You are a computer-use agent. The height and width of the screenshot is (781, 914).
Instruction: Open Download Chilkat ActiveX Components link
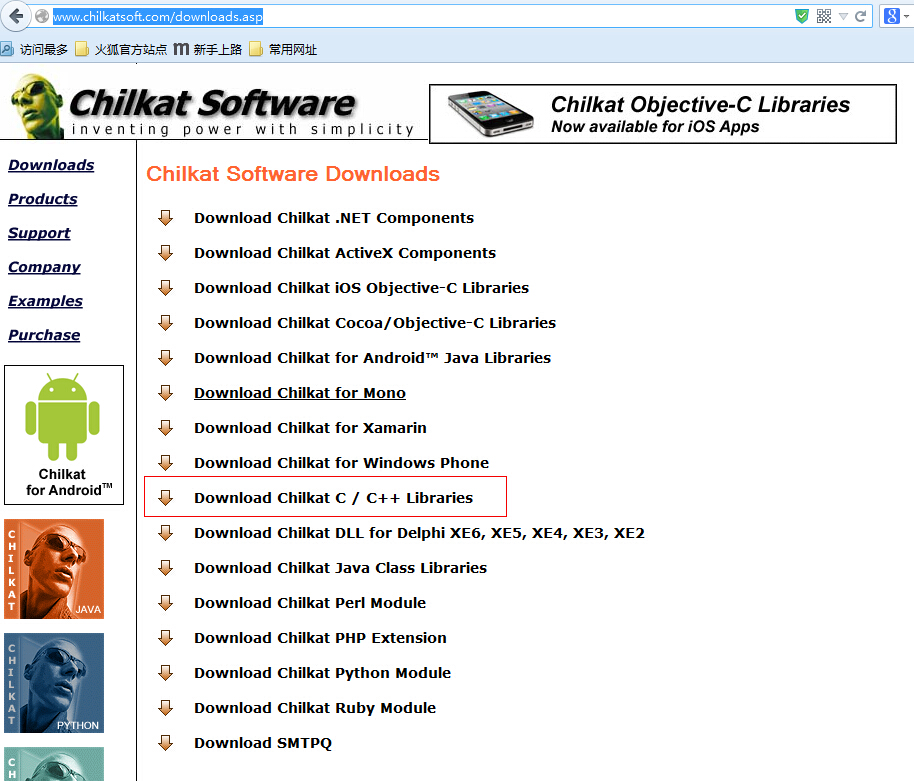coord(345,253)
